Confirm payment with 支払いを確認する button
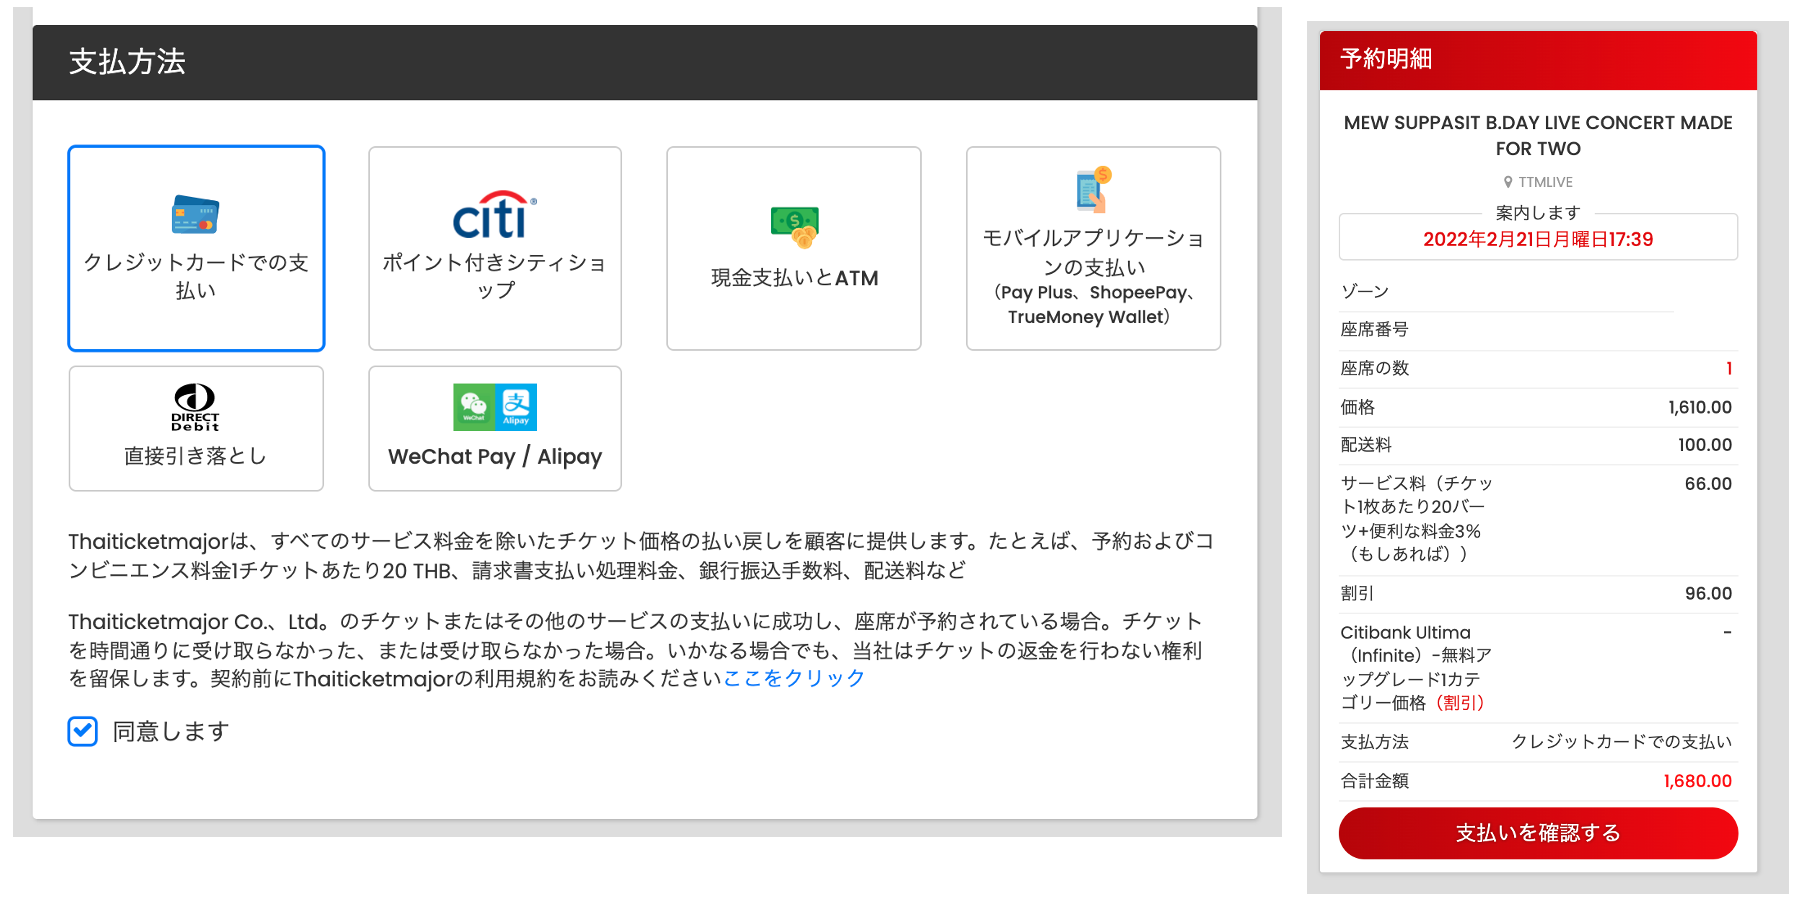Viewport: 1800px width, 906px height. coord(1538,833)
